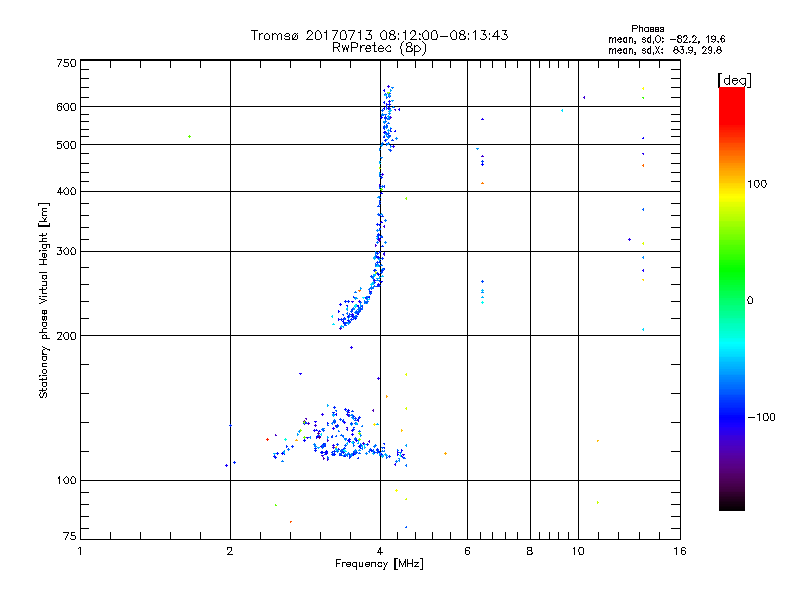Click the 'mean, sd,X: 83.9, 29.8' statistic
Image resolution: width=800 pixels, height=600 pixels.
665,50
